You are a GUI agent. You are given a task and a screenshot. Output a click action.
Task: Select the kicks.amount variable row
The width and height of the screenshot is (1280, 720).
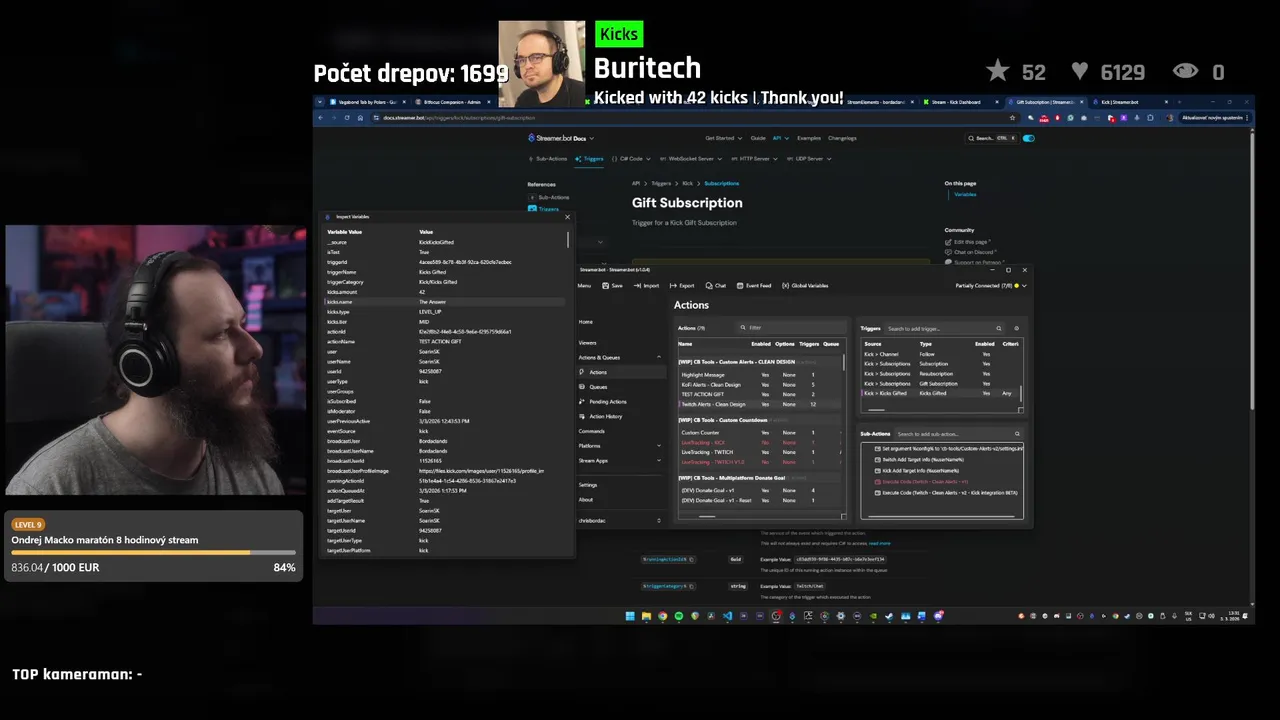click(x=446, y=292)
